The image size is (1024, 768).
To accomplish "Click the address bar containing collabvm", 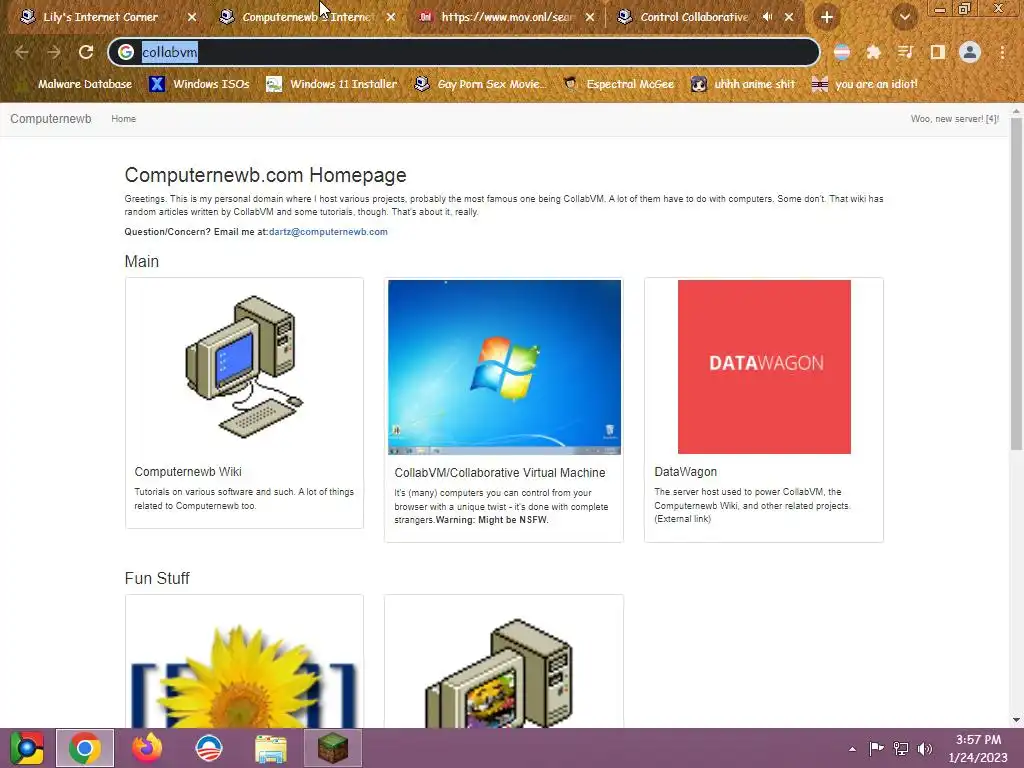I will 464,52.
